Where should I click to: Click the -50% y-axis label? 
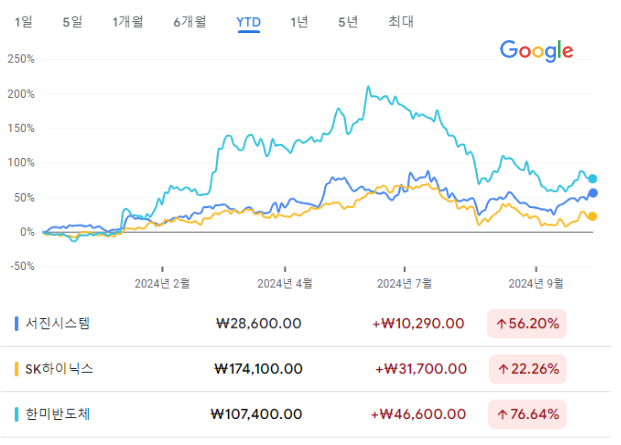(x=22, y=266)
